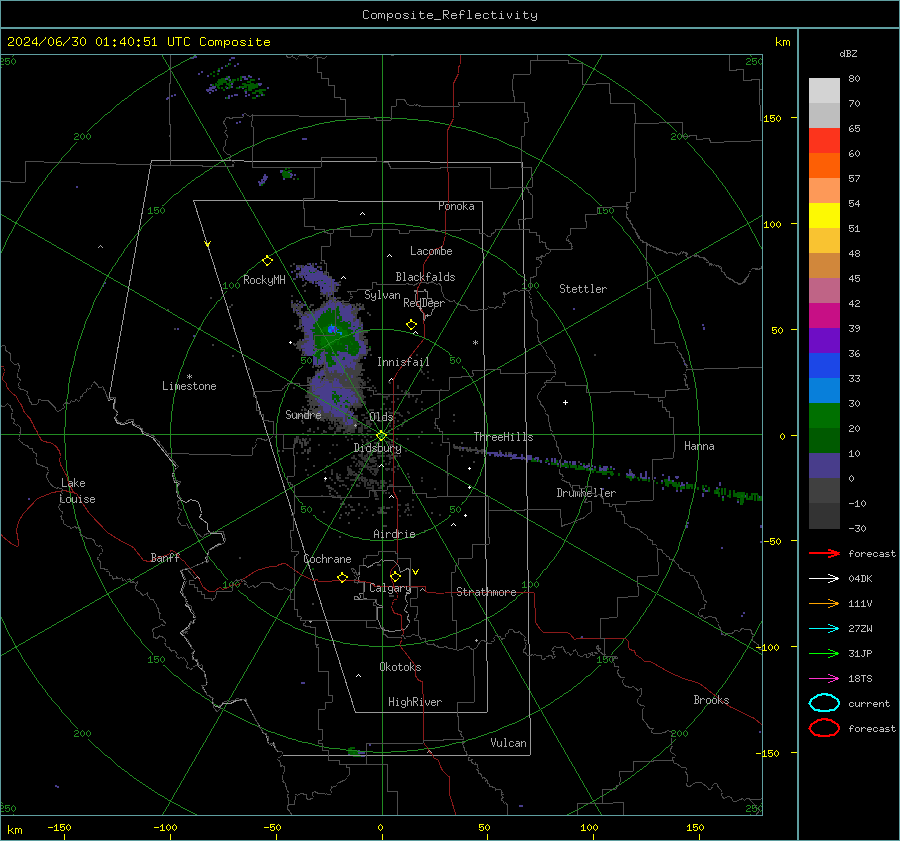Click the dBZ legend heading
The width and height of the screenshot is (900, 841).
(848, 53)
